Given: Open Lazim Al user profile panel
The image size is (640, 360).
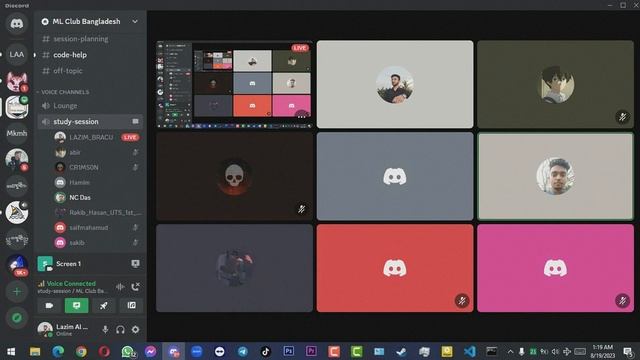Looking at the screenshot, I should pos(65,329).
